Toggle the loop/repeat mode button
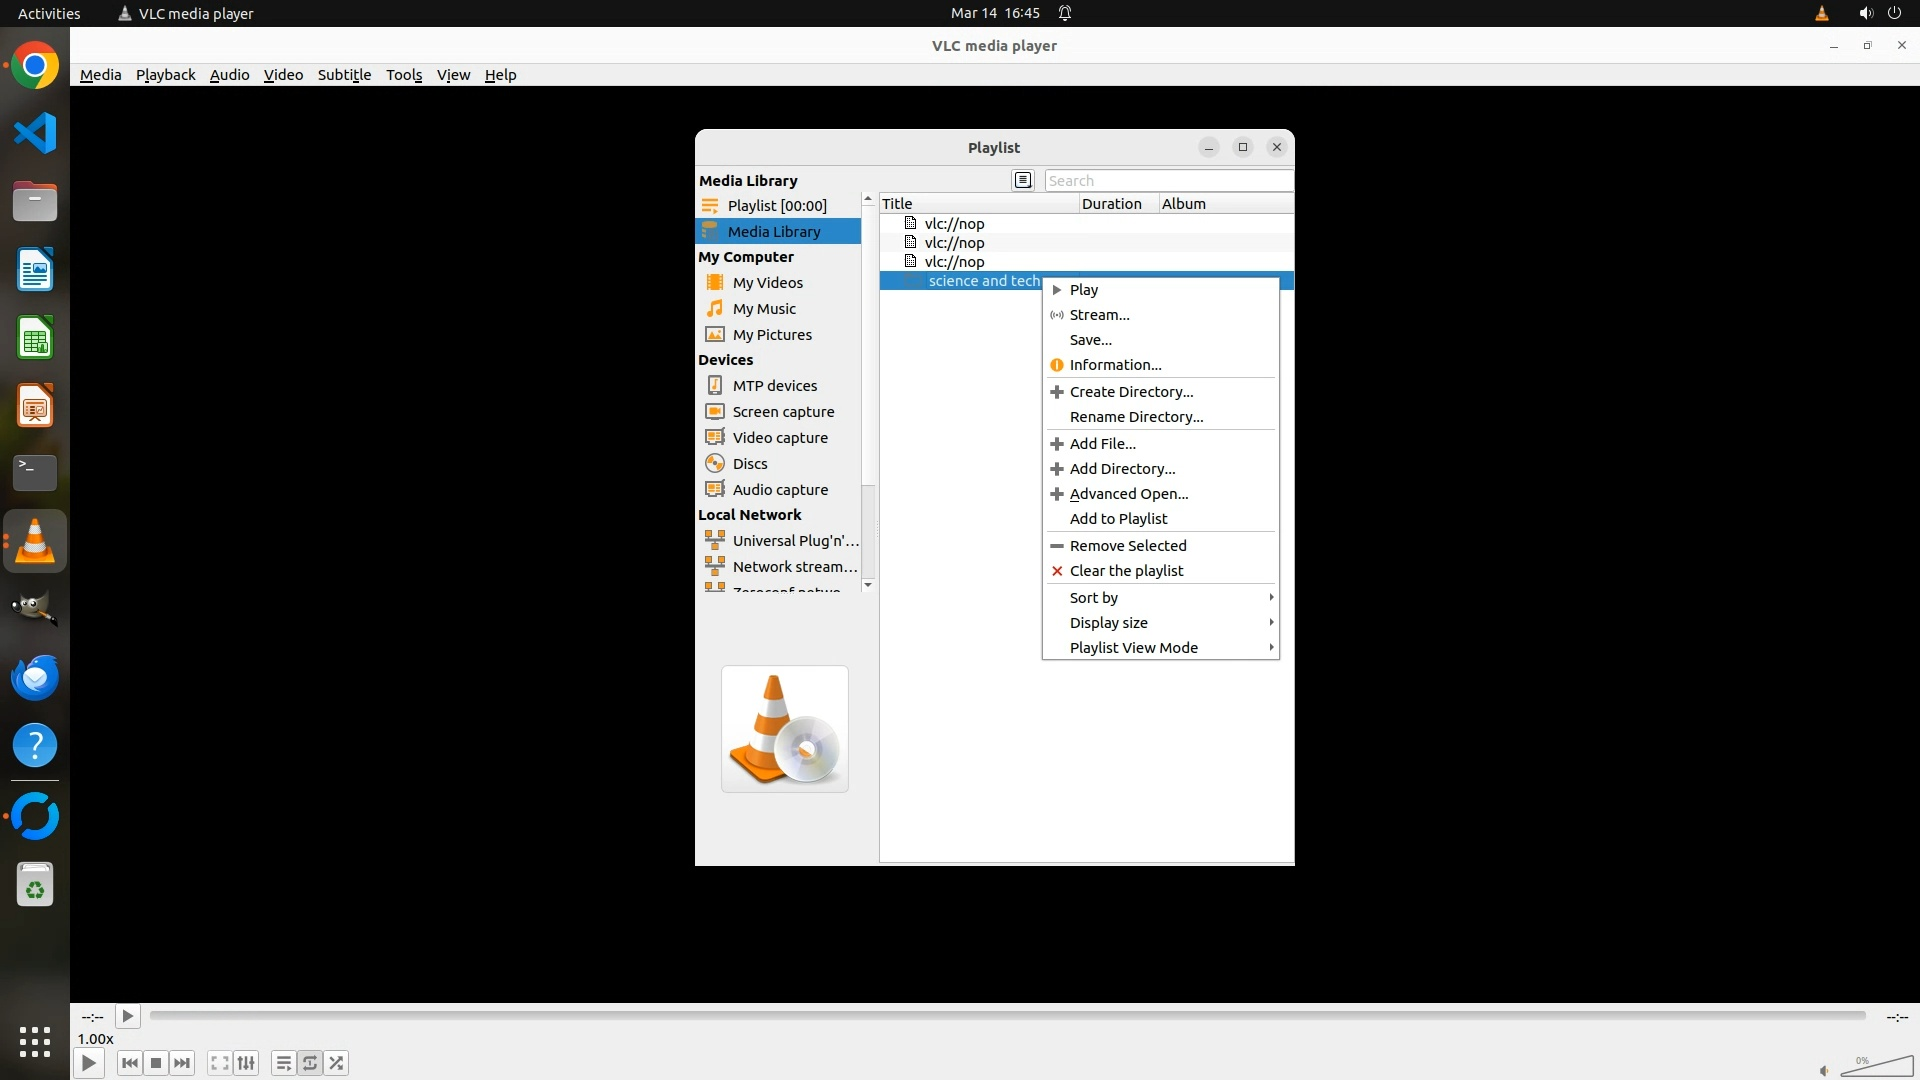Viewport: 1920px width, 1080px height. tap(310, 1063)
